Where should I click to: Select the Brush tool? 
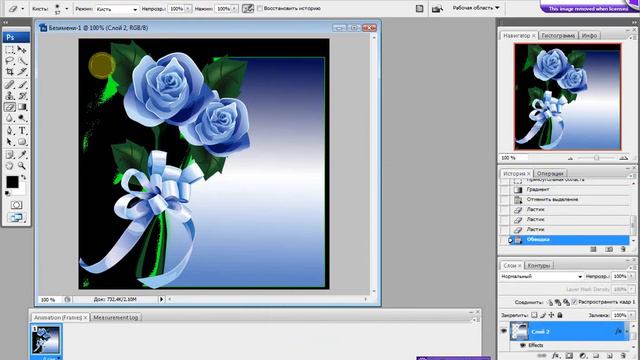point(22,84)
